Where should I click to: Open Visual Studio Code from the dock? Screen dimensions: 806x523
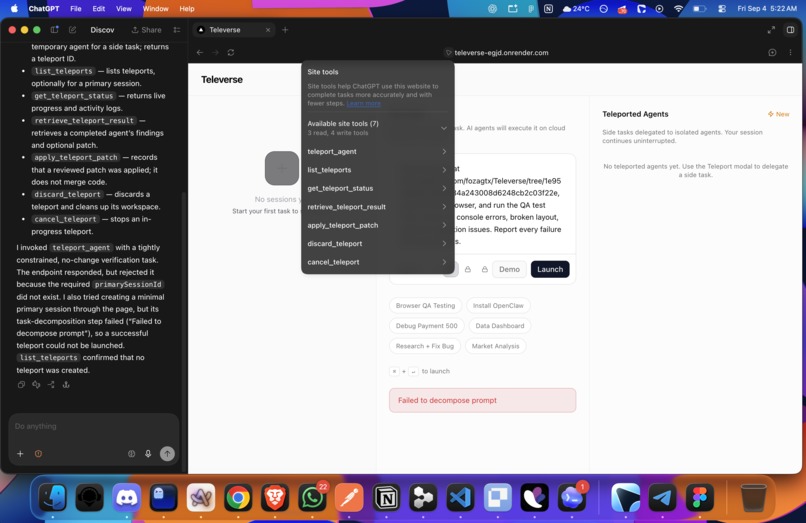[460, 498]
